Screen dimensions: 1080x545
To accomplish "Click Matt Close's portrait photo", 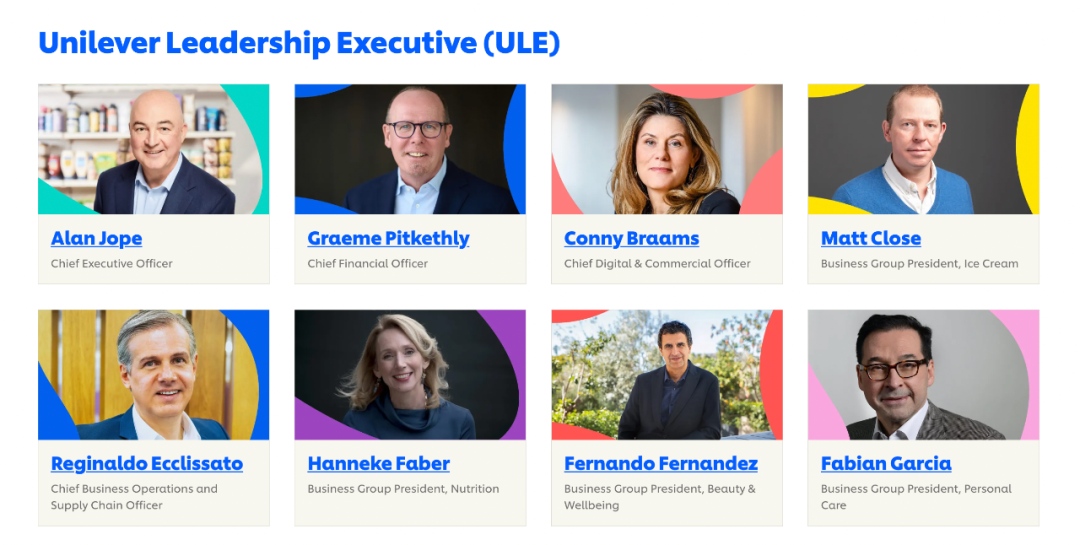I will point(923,149).
